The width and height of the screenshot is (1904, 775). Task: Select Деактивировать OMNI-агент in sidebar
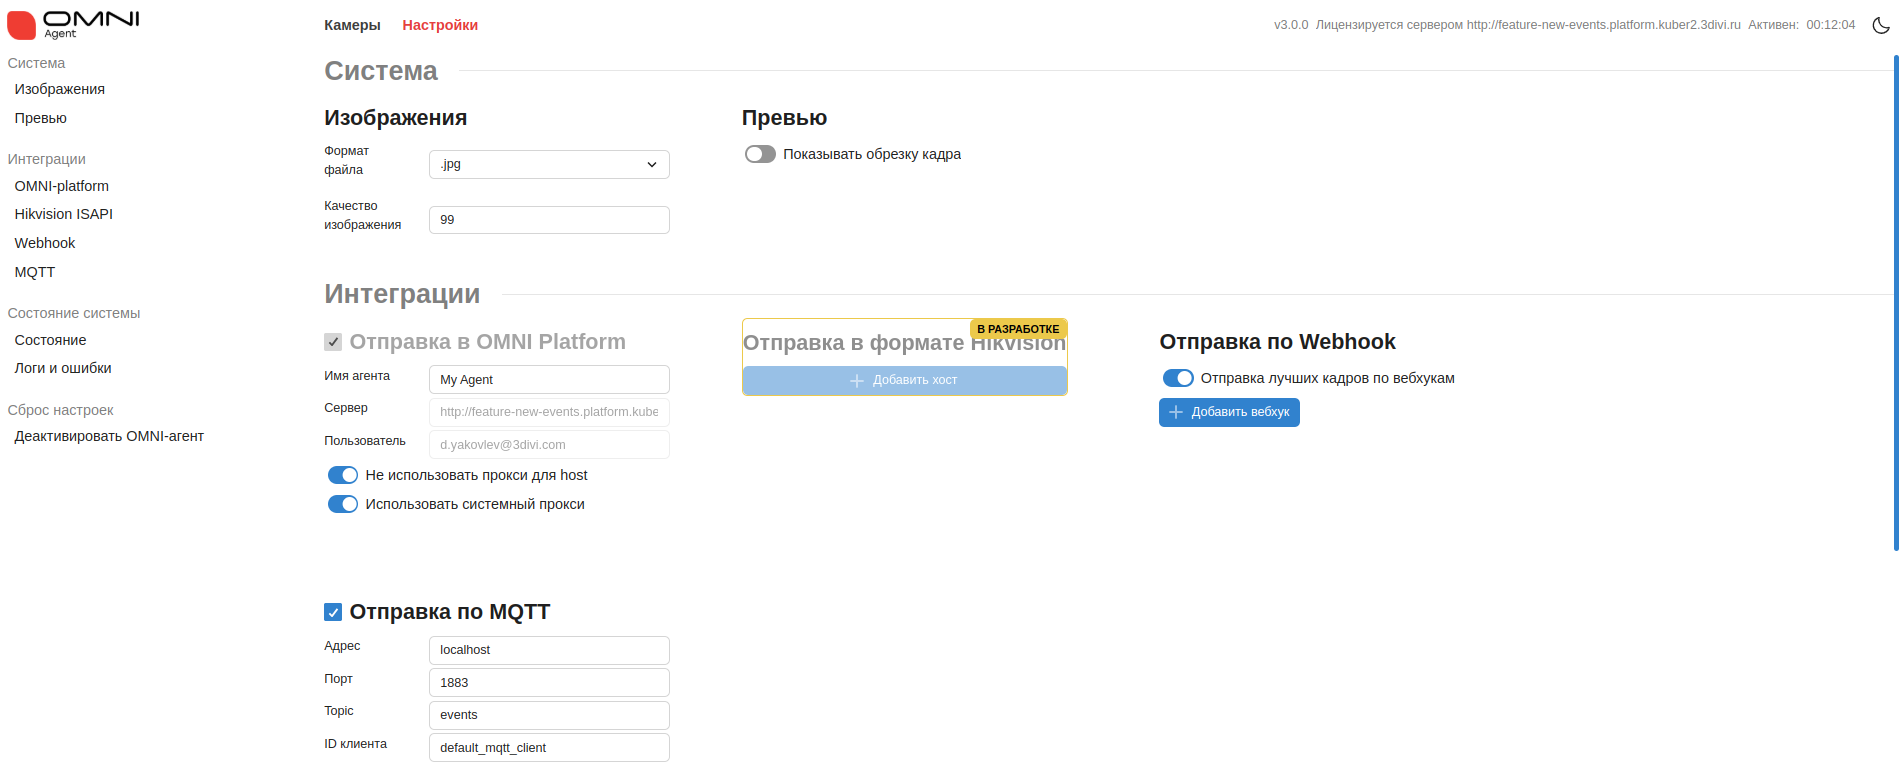(109, 436)
